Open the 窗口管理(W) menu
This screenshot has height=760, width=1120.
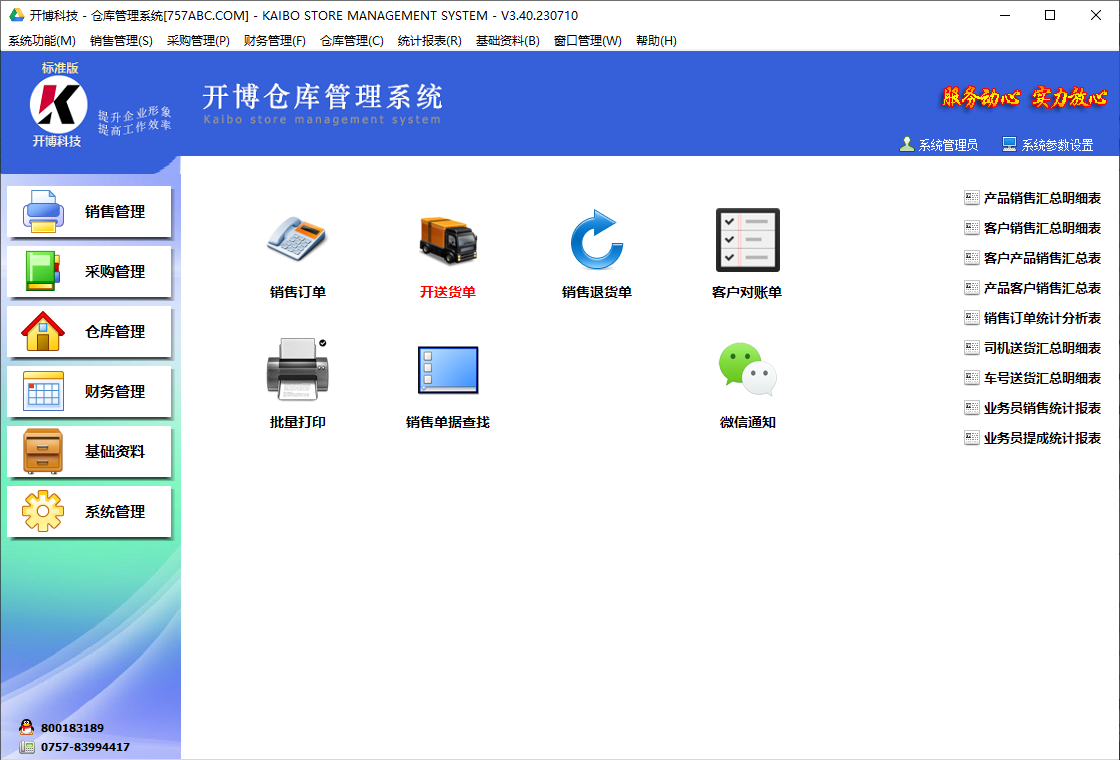(587, 41)
